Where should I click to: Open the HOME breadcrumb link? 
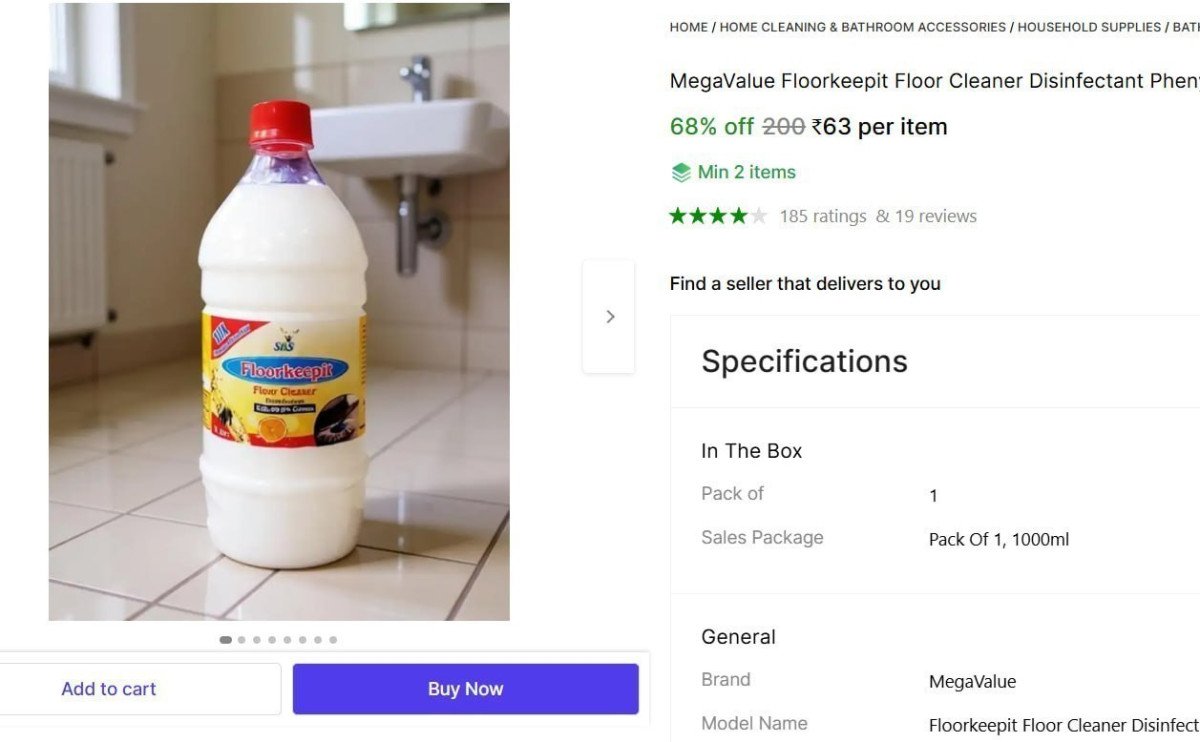(688, 27)
